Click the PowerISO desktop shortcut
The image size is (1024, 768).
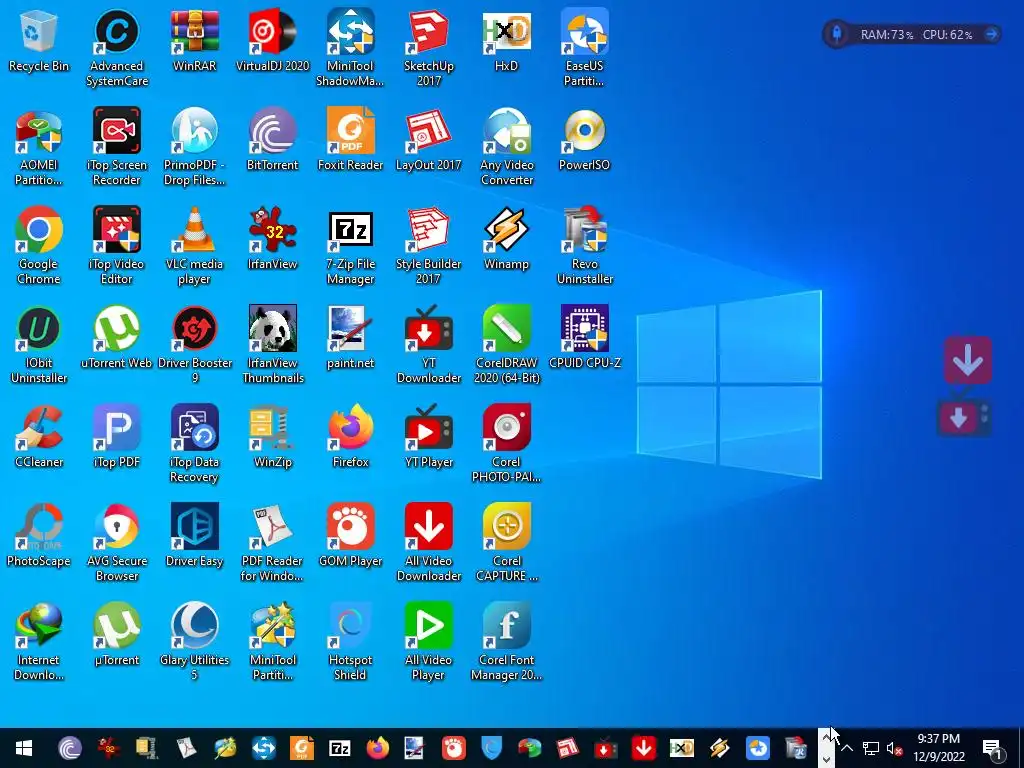584,140
